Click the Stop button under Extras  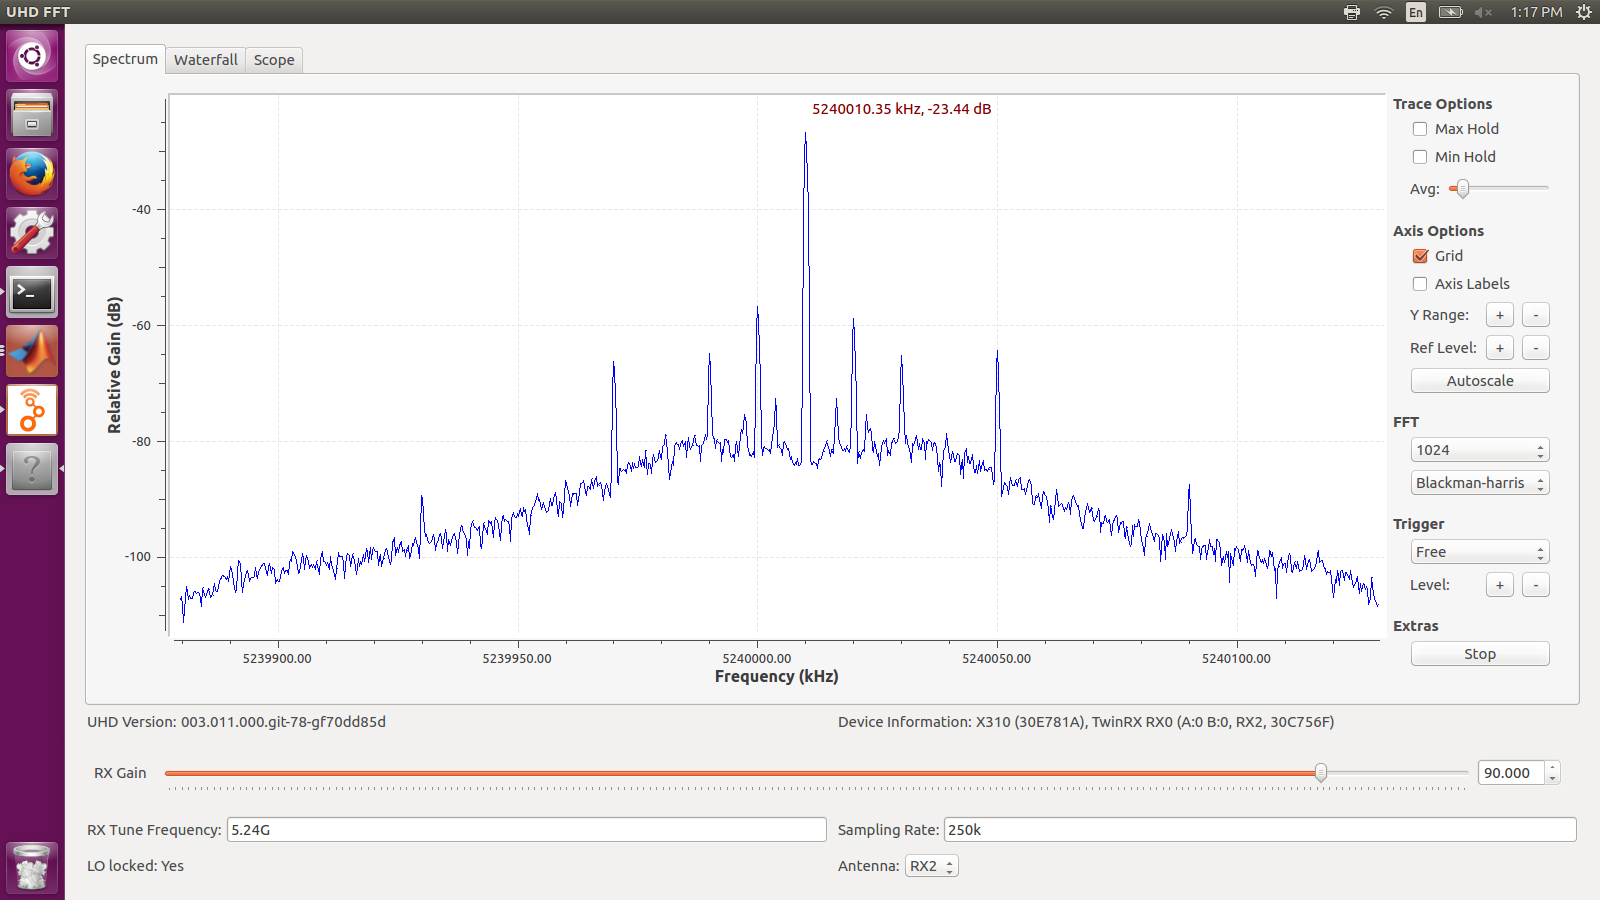pyautogui.click(x=1480, y=654)
